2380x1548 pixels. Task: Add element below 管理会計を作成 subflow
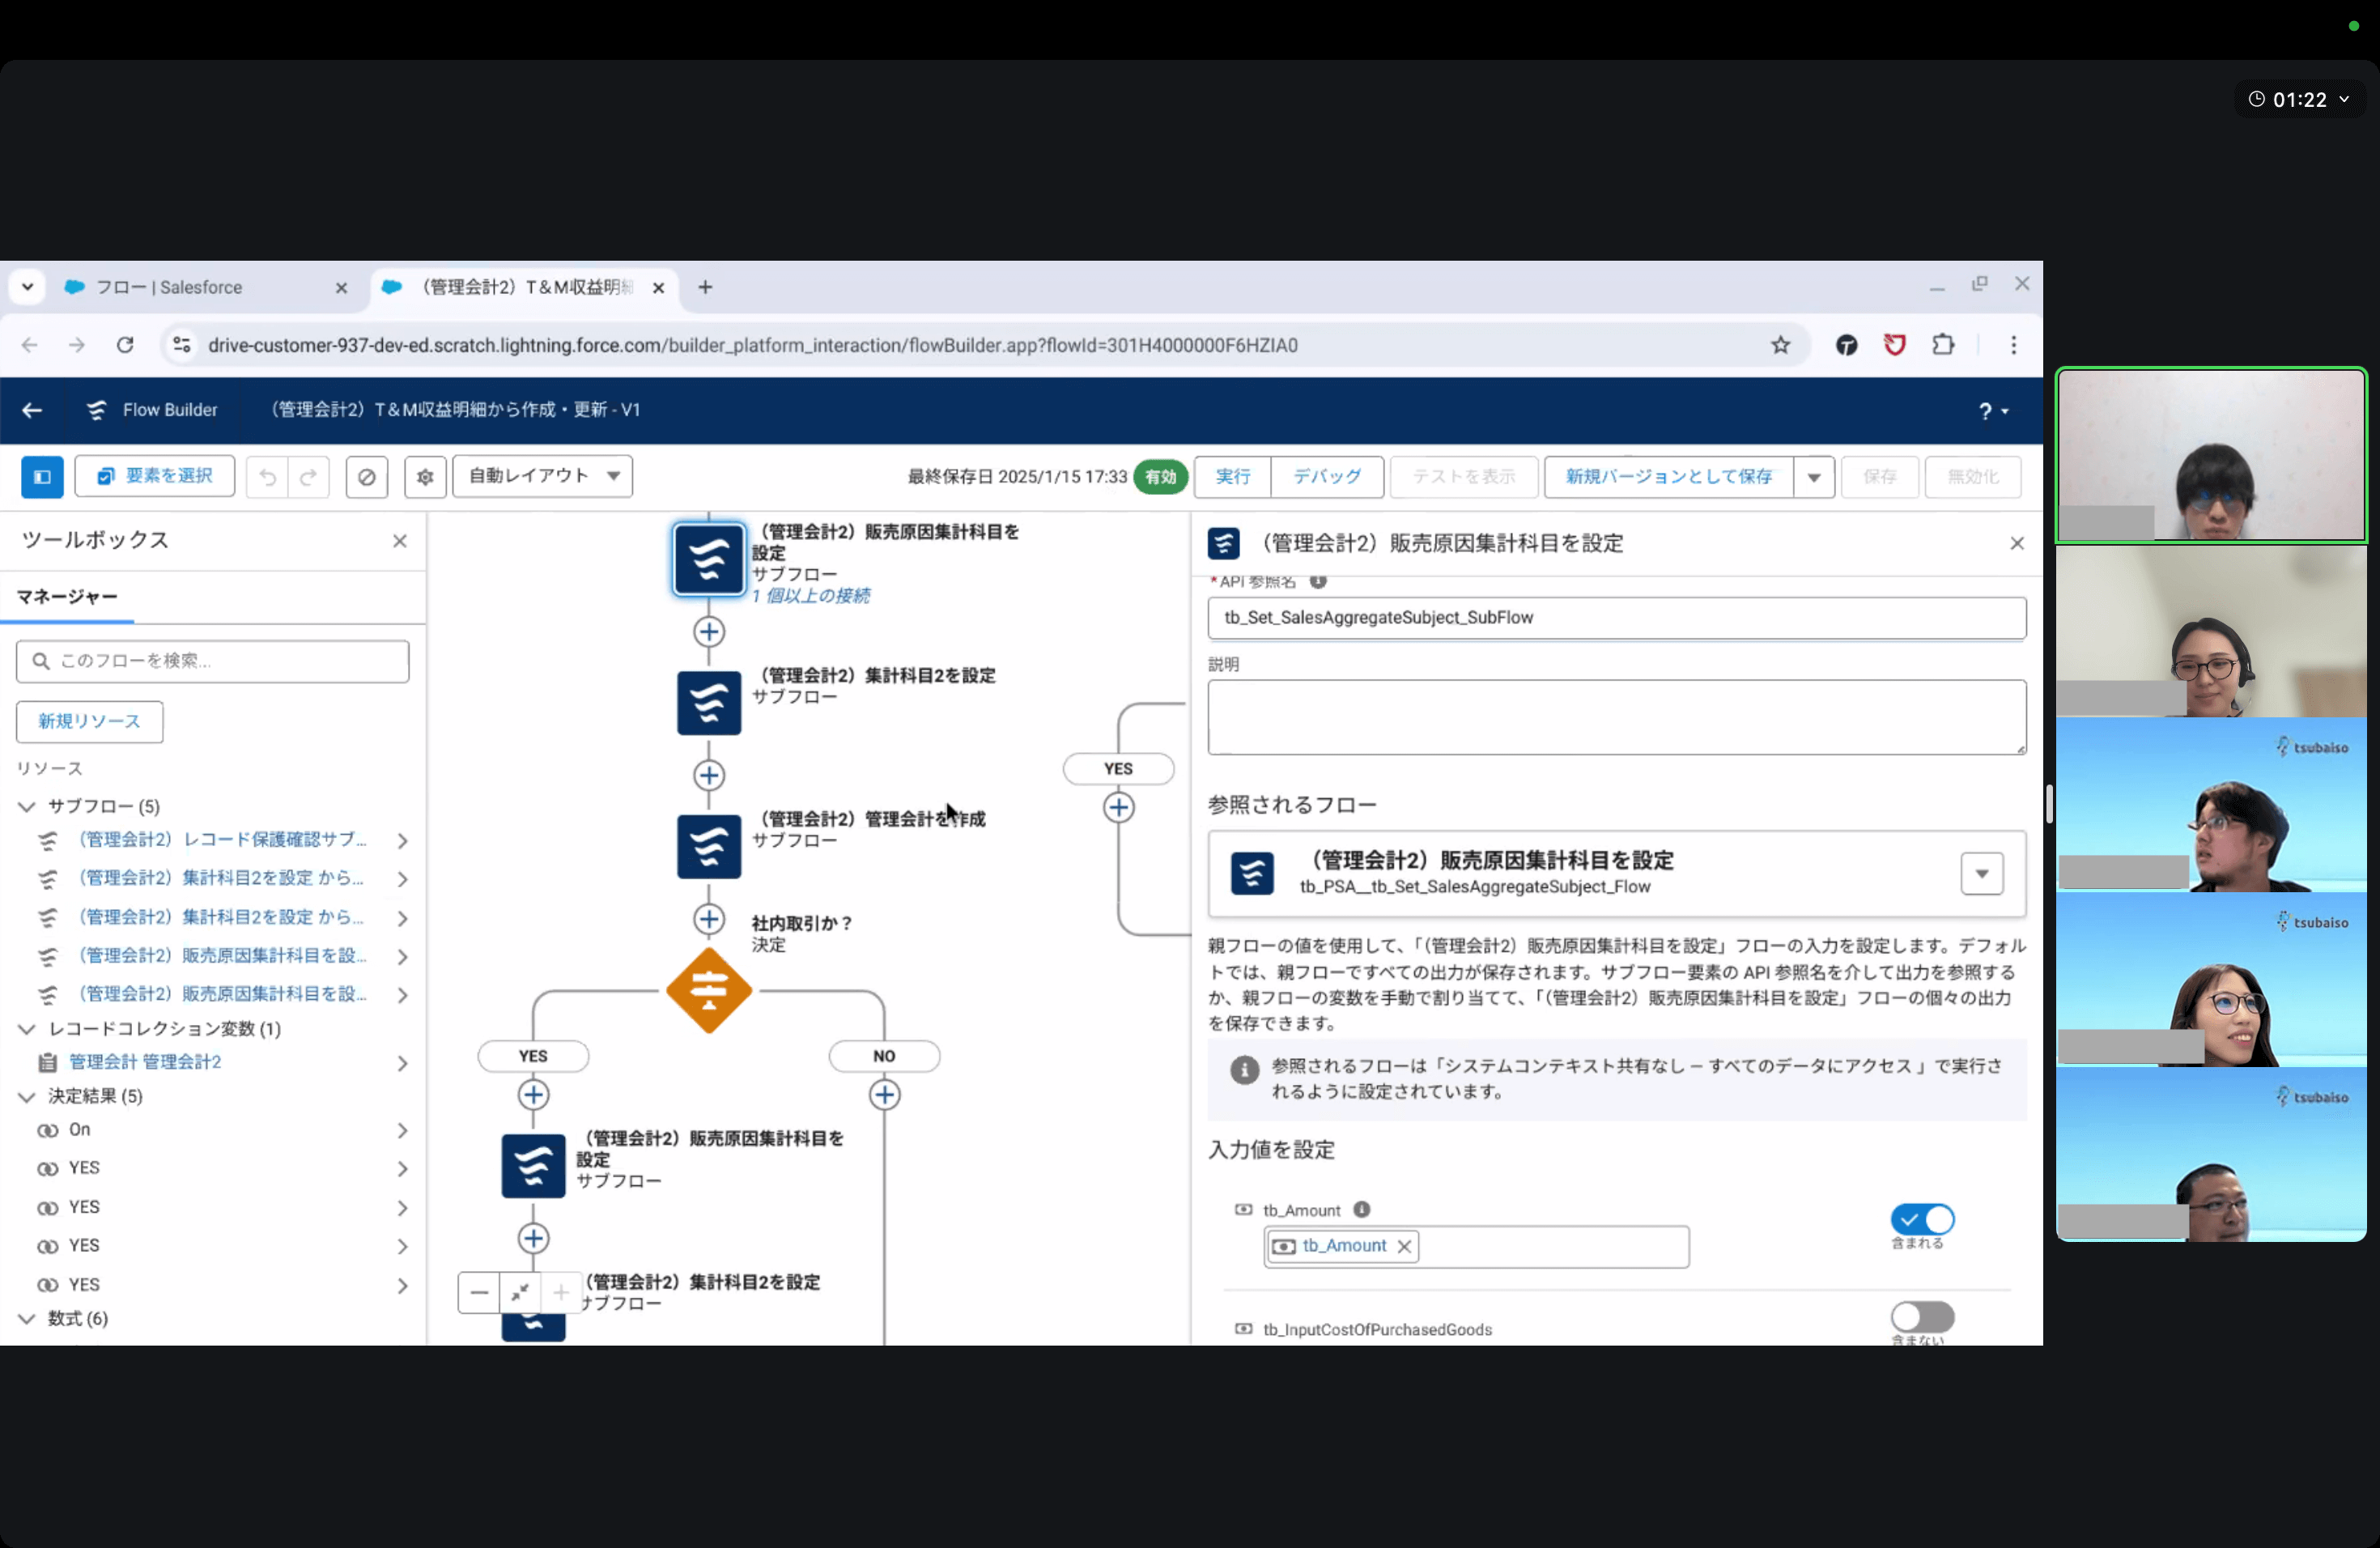pyautogui.click(x=709, y=919)
